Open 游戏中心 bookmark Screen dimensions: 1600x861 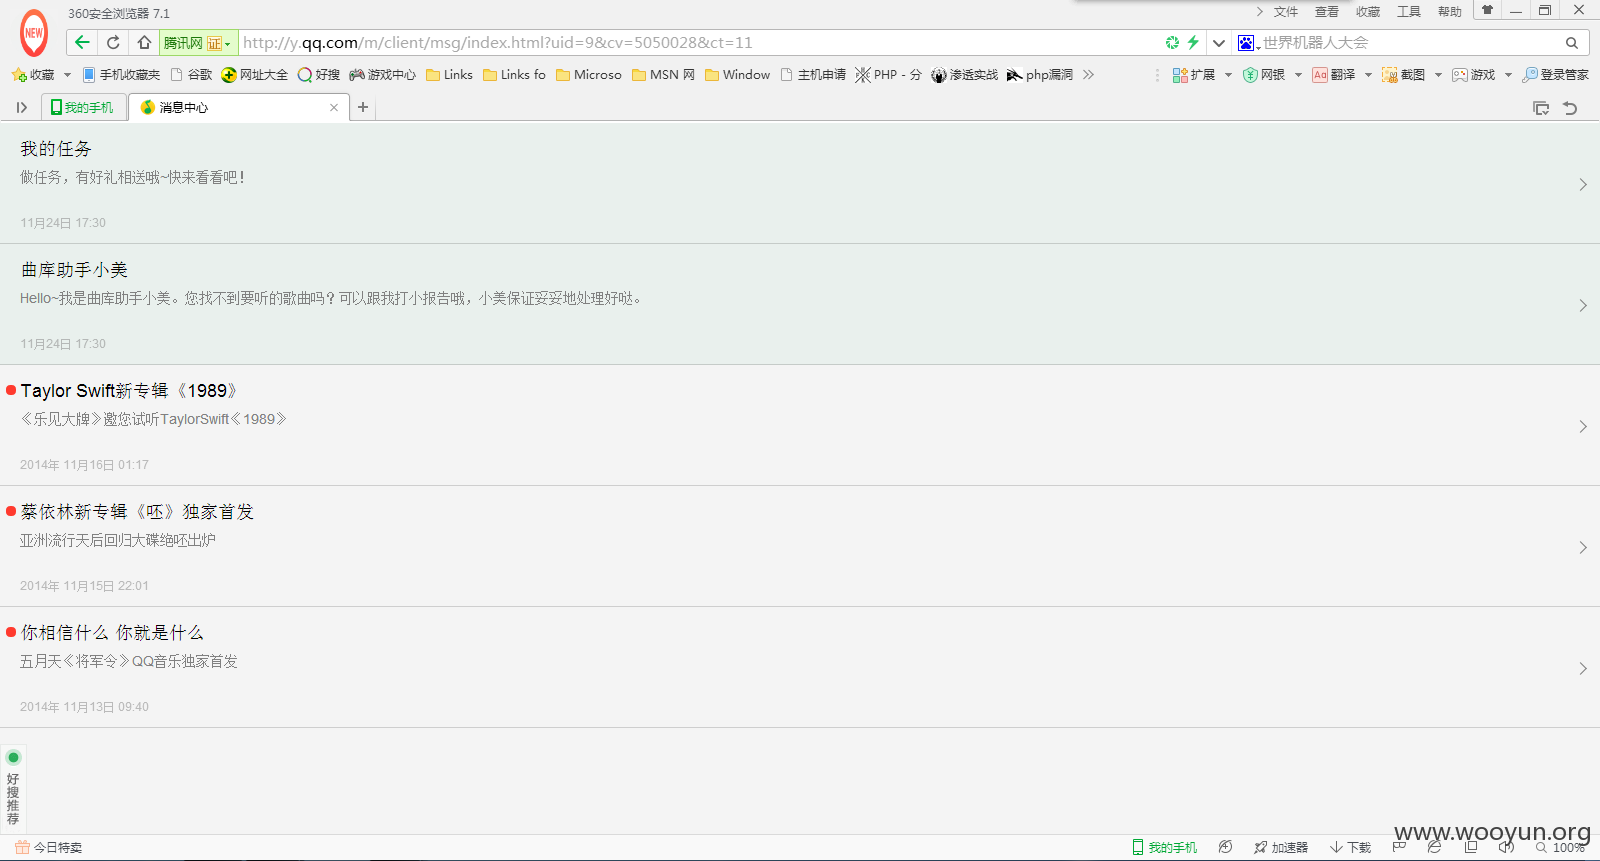pyautogui.click(x=382, y=75)
